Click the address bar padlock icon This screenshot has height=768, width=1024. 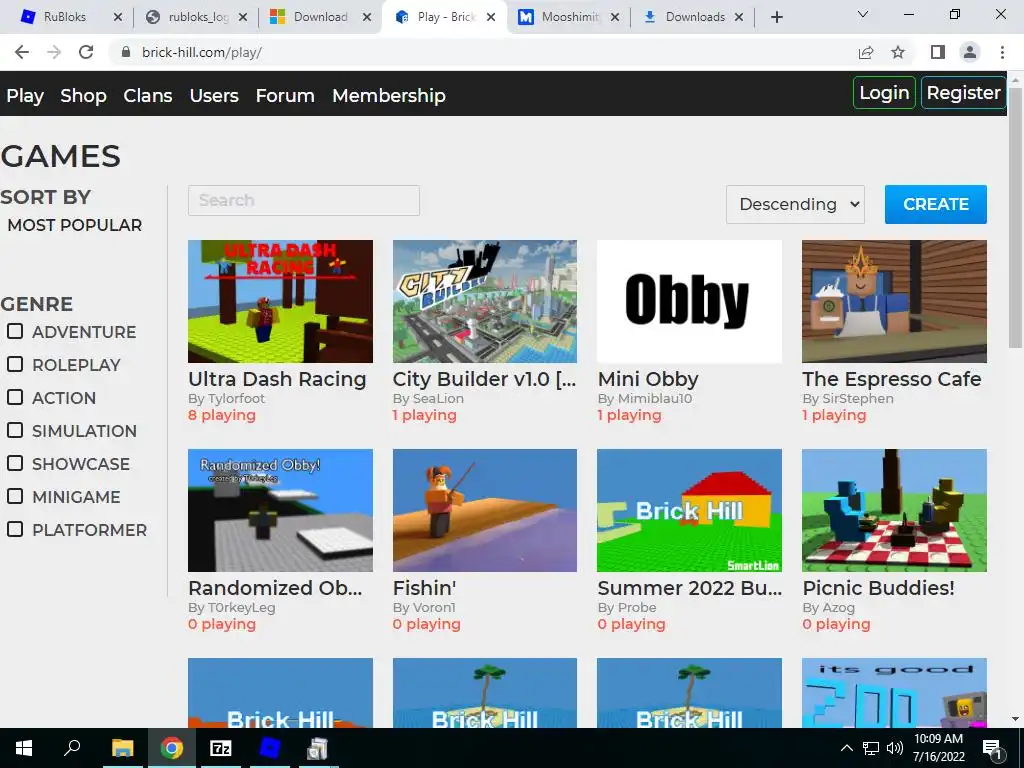point(126,52)
